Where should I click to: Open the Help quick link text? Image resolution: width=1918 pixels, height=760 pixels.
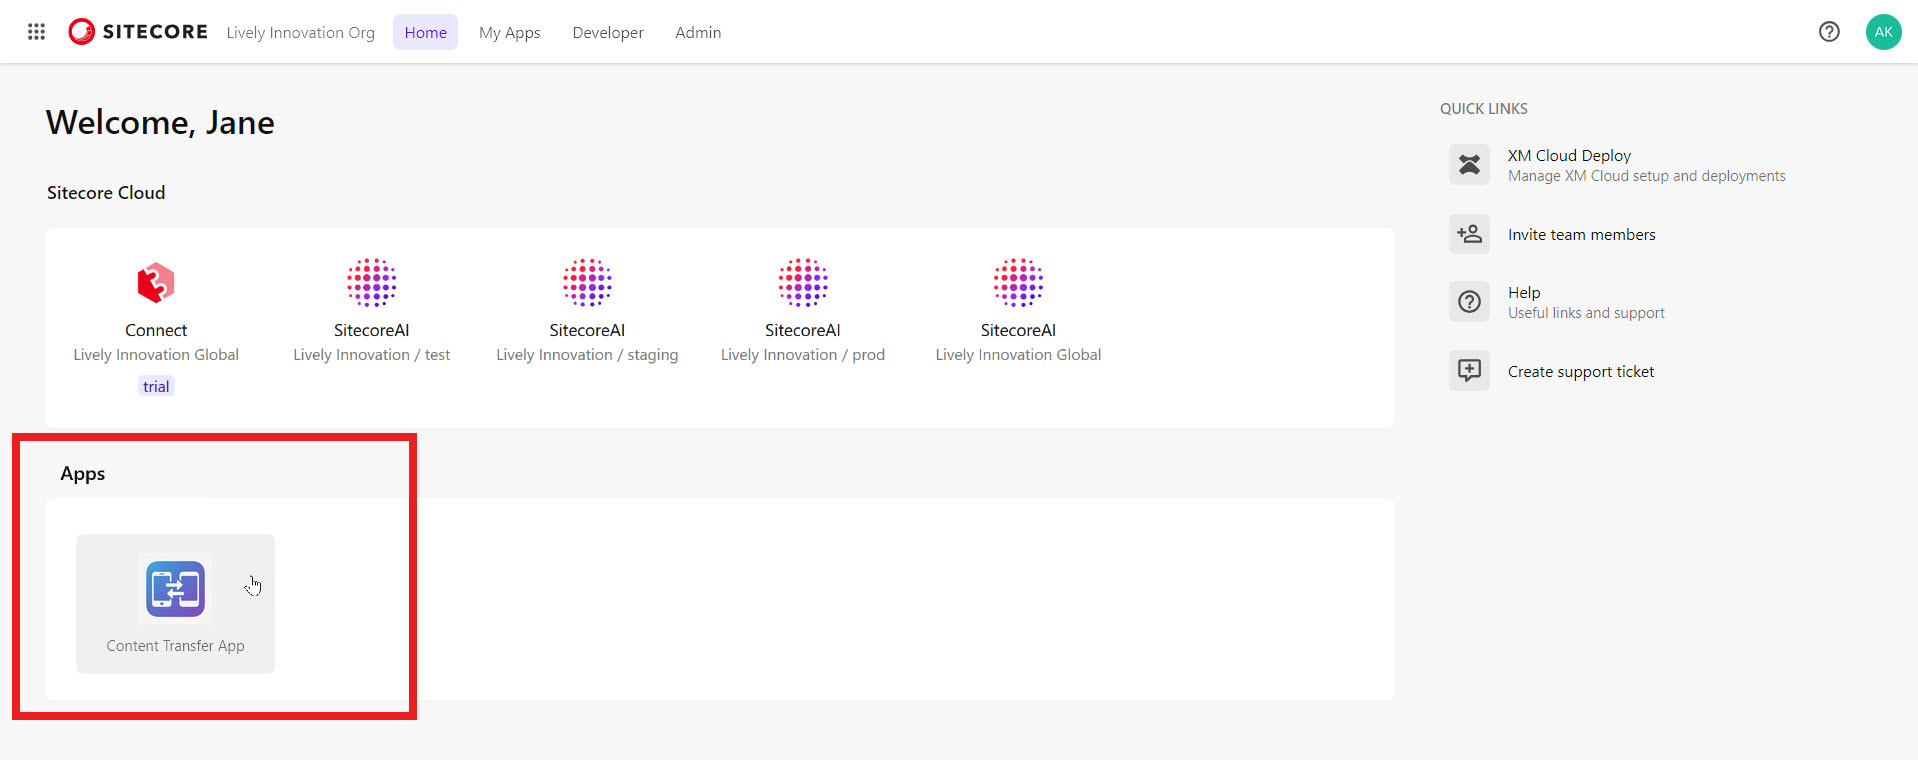coord(1524,292)
